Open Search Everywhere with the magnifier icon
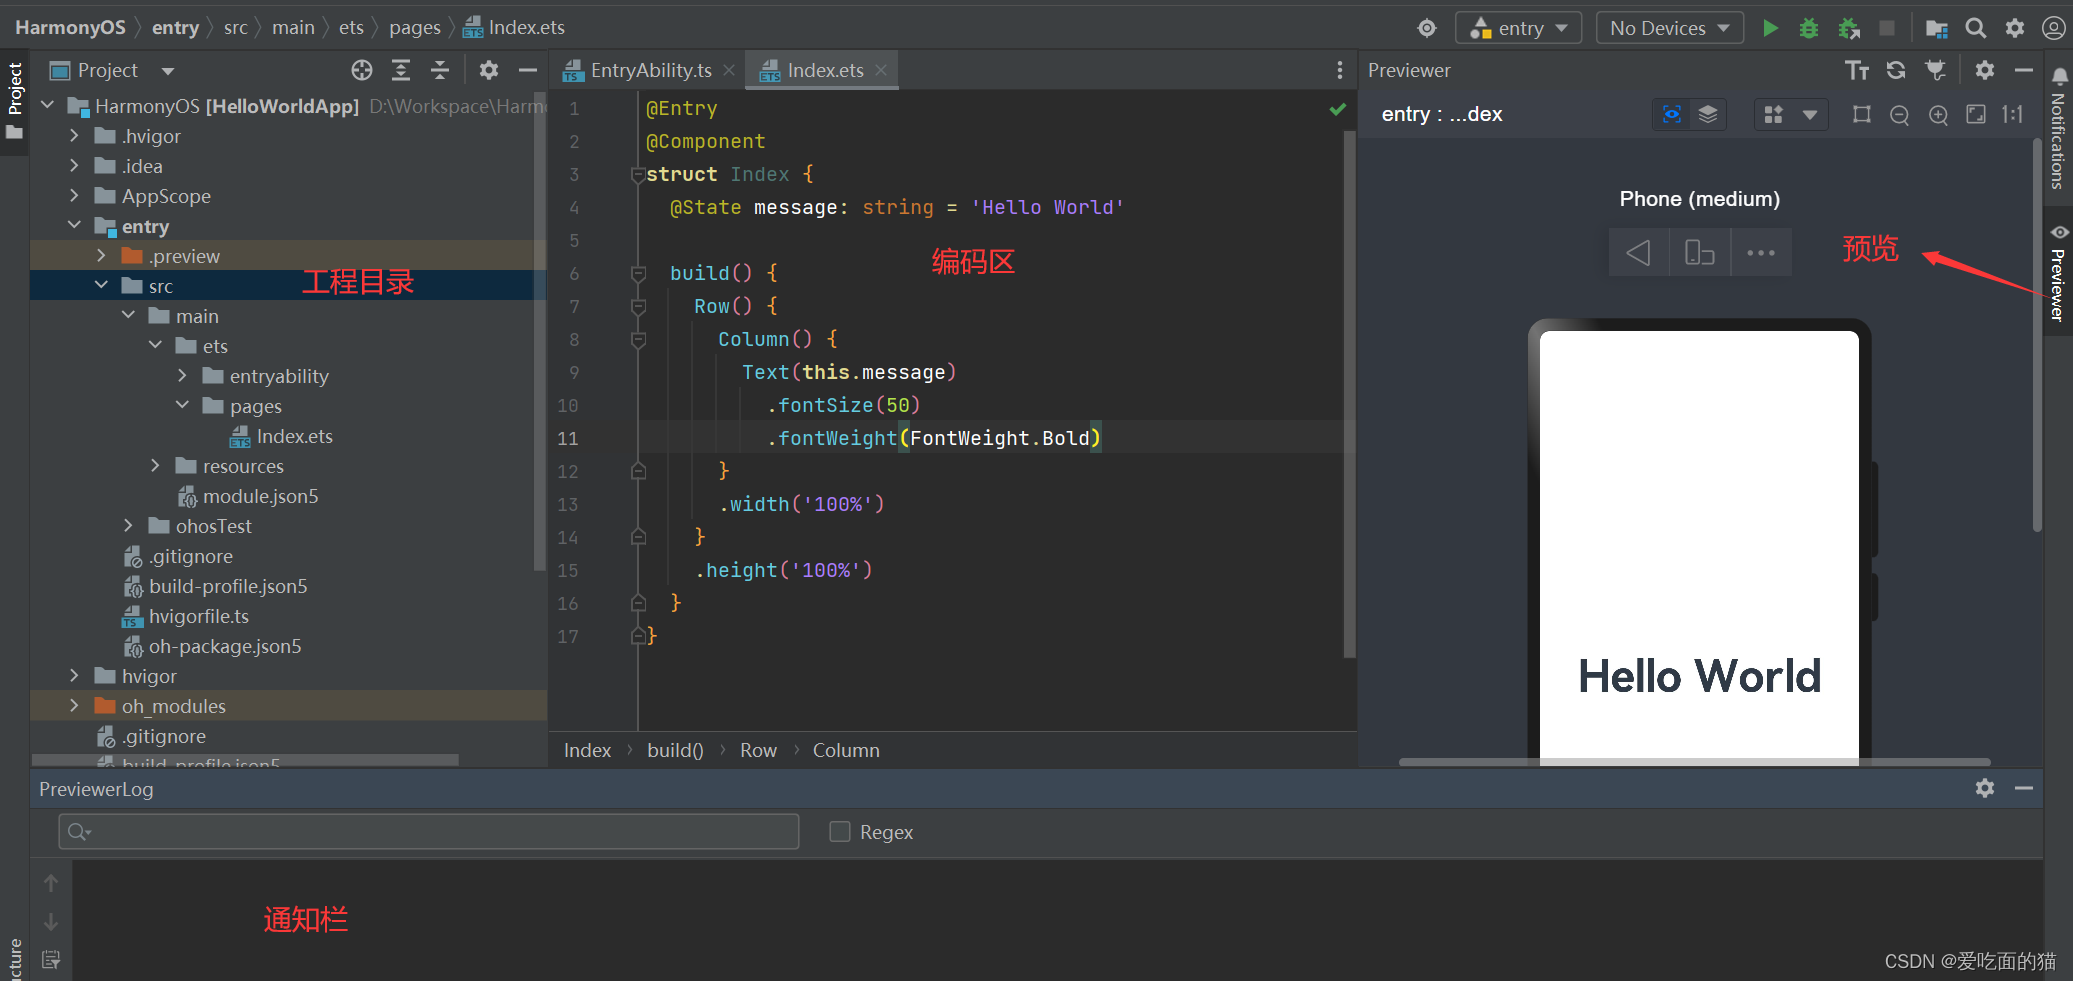 pos(1976,28)
